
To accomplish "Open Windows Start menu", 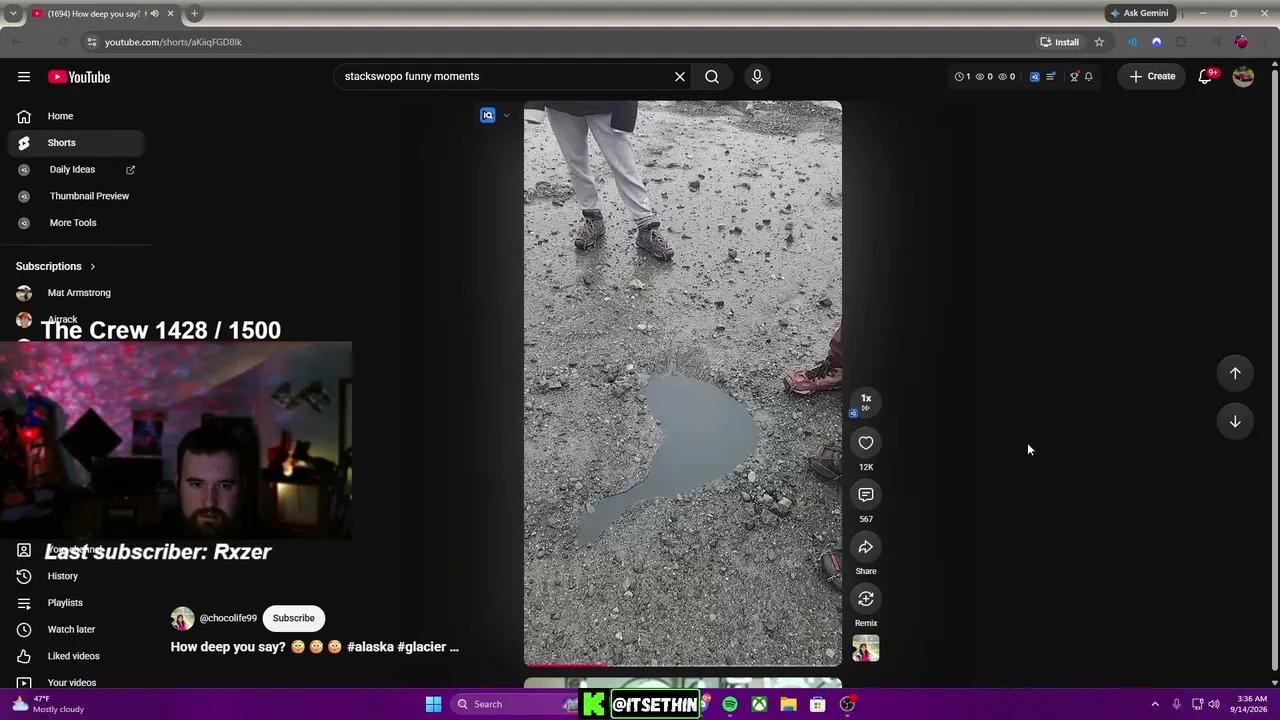I will pos(433,704).
